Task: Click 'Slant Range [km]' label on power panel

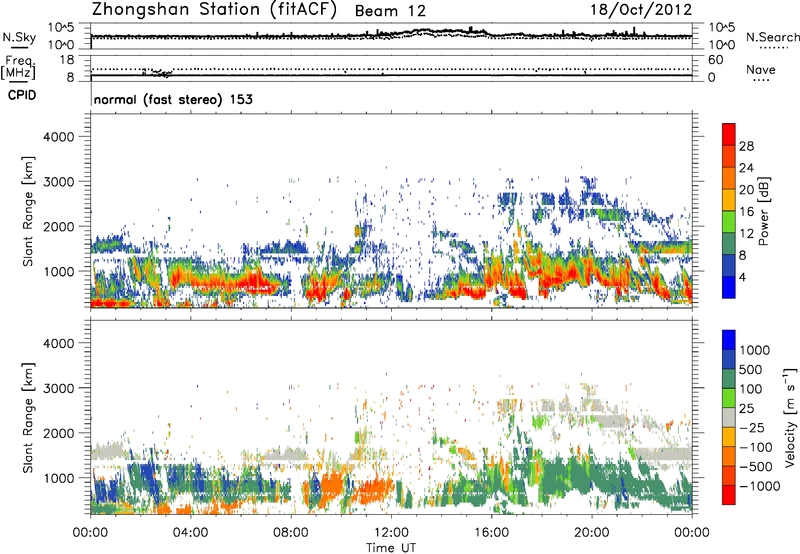Action: tap(28, 211)
